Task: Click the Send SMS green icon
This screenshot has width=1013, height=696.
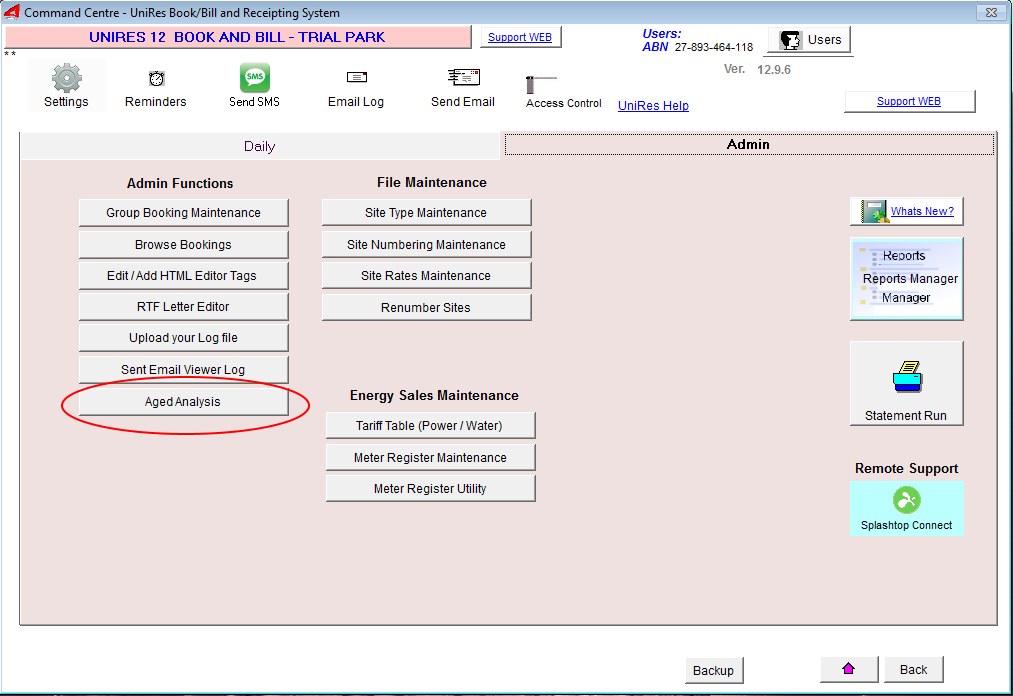Action: point(254,78)
